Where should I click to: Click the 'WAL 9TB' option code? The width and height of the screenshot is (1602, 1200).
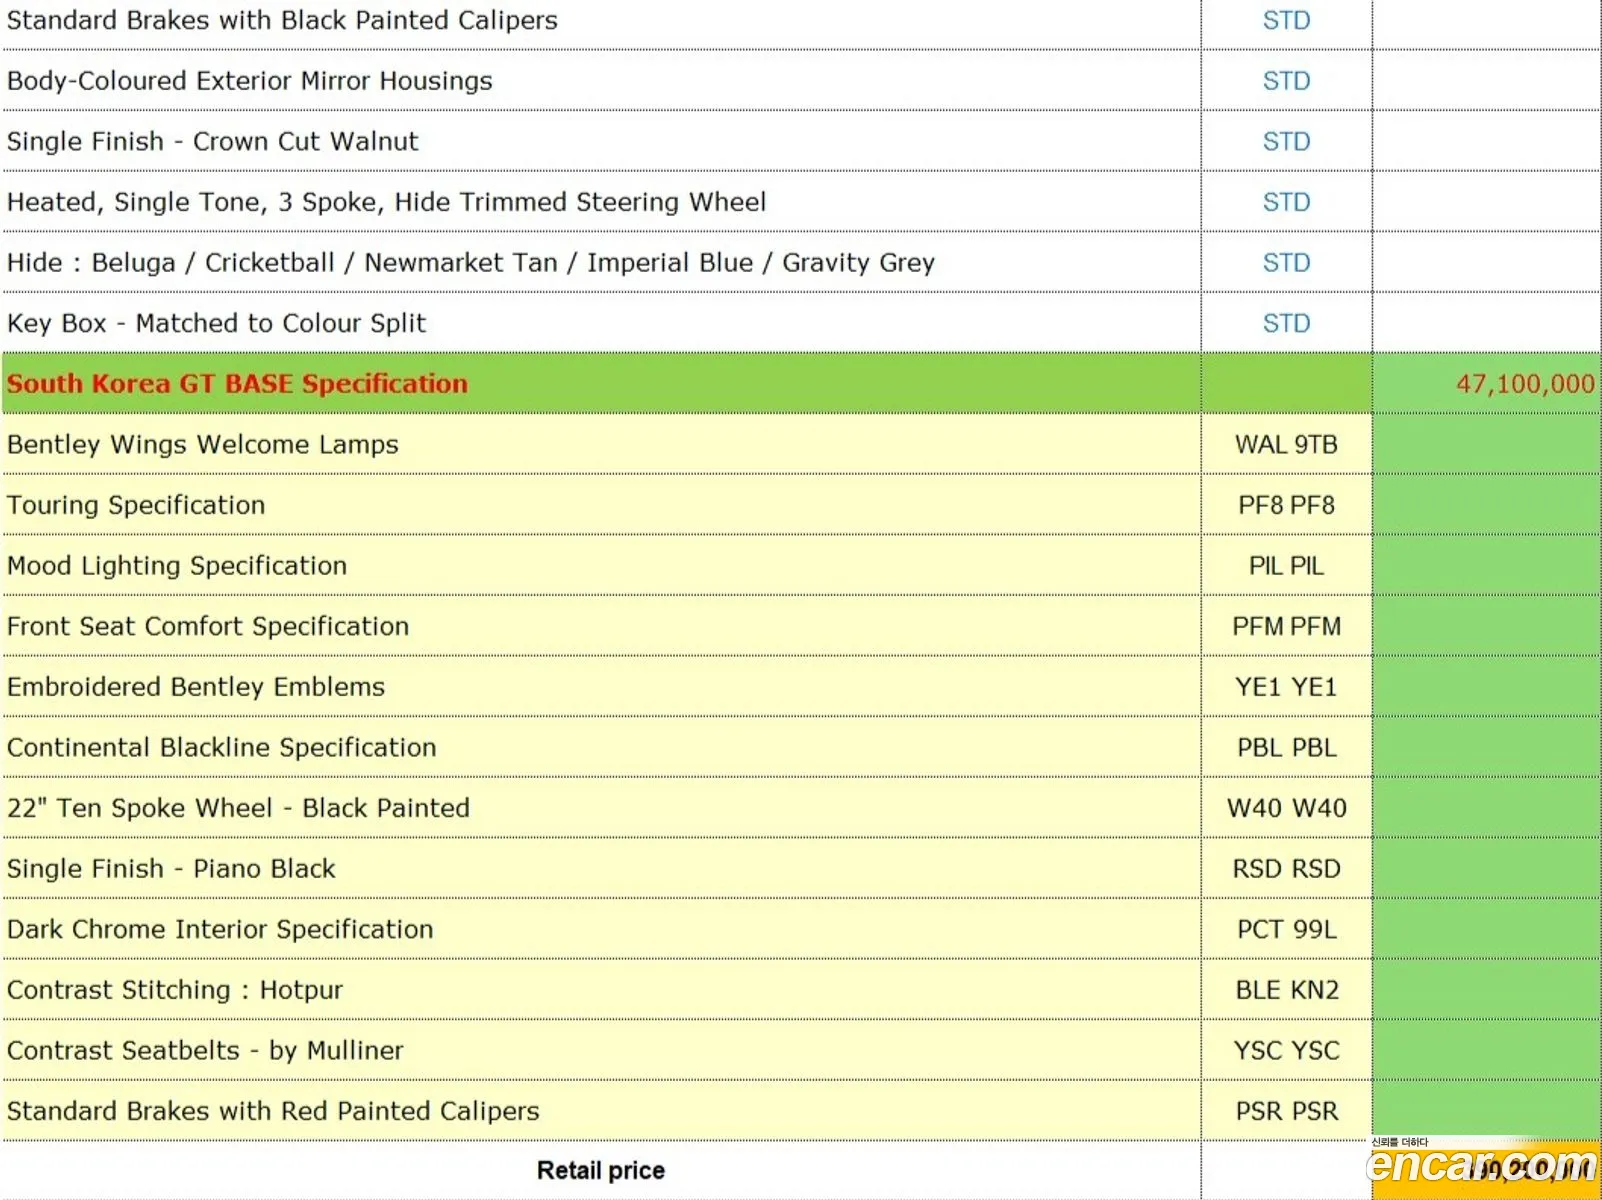pos(1286,445)
